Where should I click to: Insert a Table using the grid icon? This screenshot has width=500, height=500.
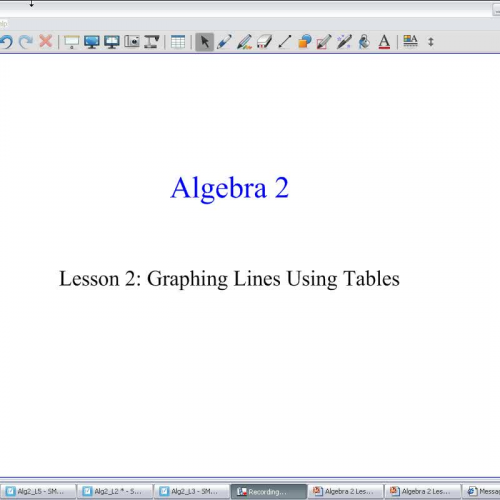178,42
